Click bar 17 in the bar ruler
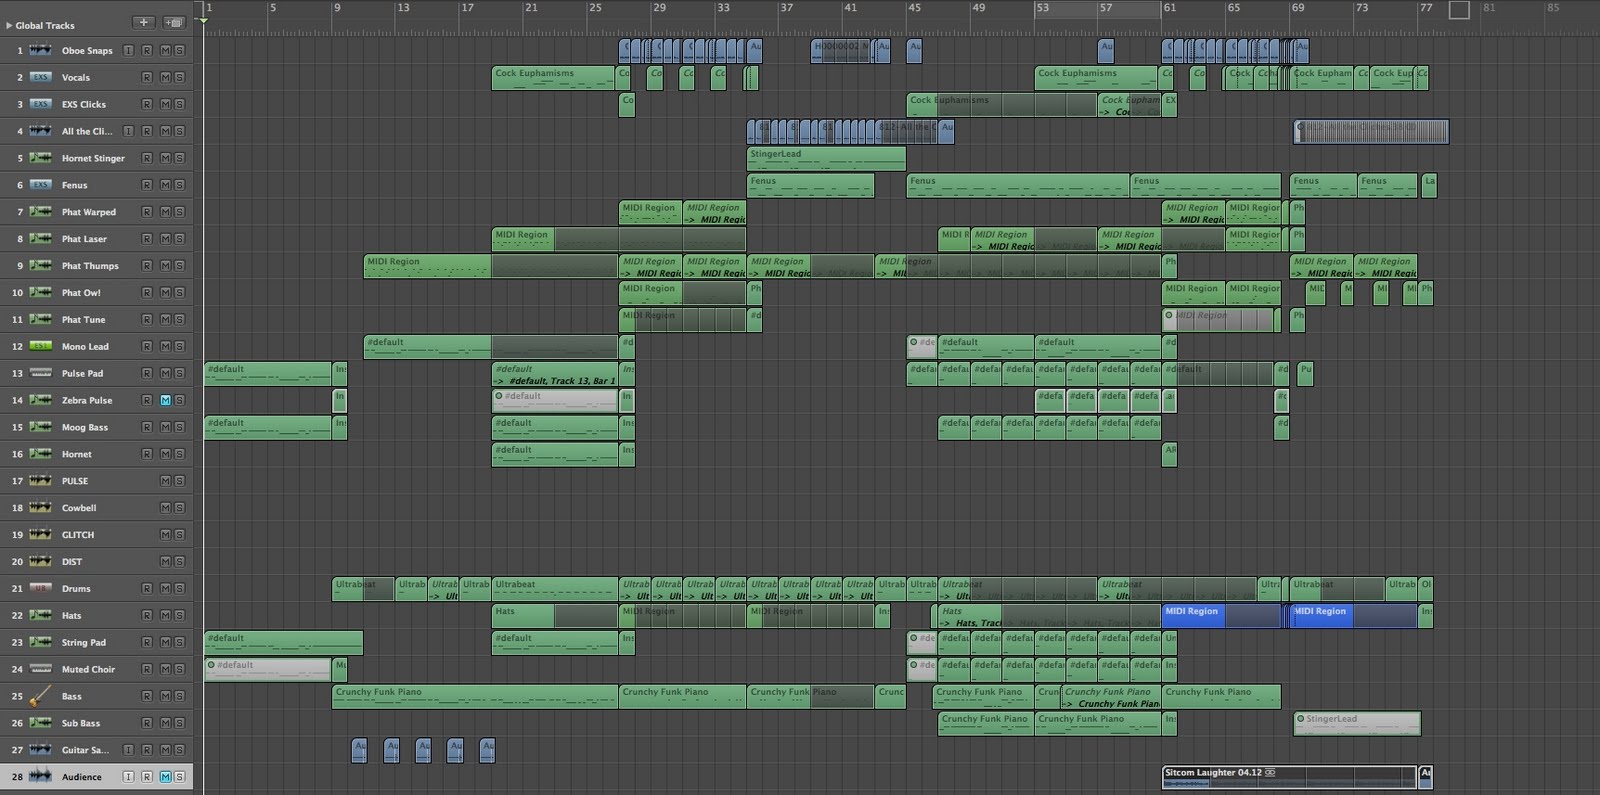 pos(467,8)
